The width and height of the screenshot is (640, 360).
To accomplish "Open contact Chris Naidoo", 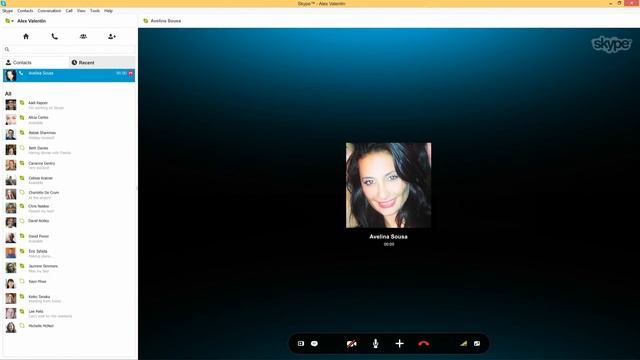I will [x=69, y=208].
